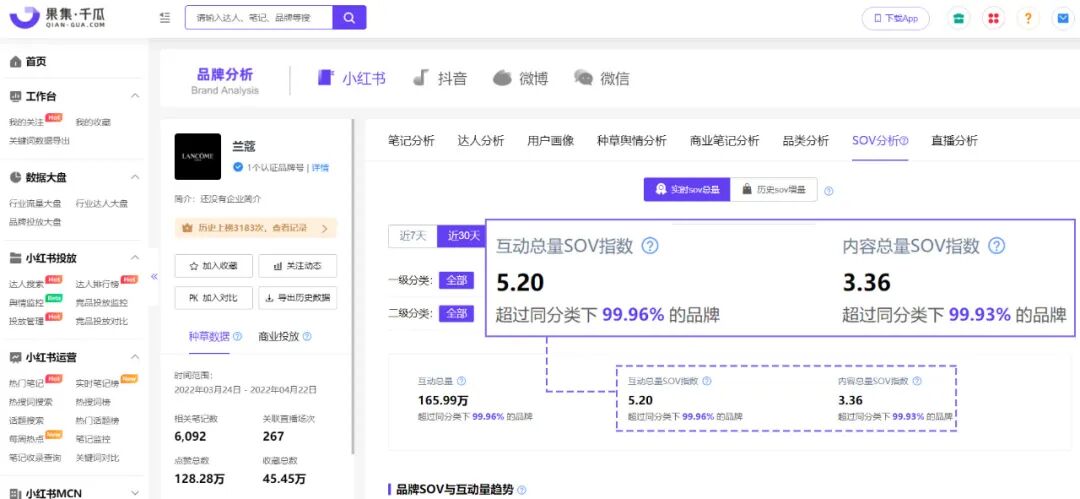Open 行业流量大盘 in the sidebar
Image resolution: width=1080 pixels, height=499 pixels.
tap(35, 204)
